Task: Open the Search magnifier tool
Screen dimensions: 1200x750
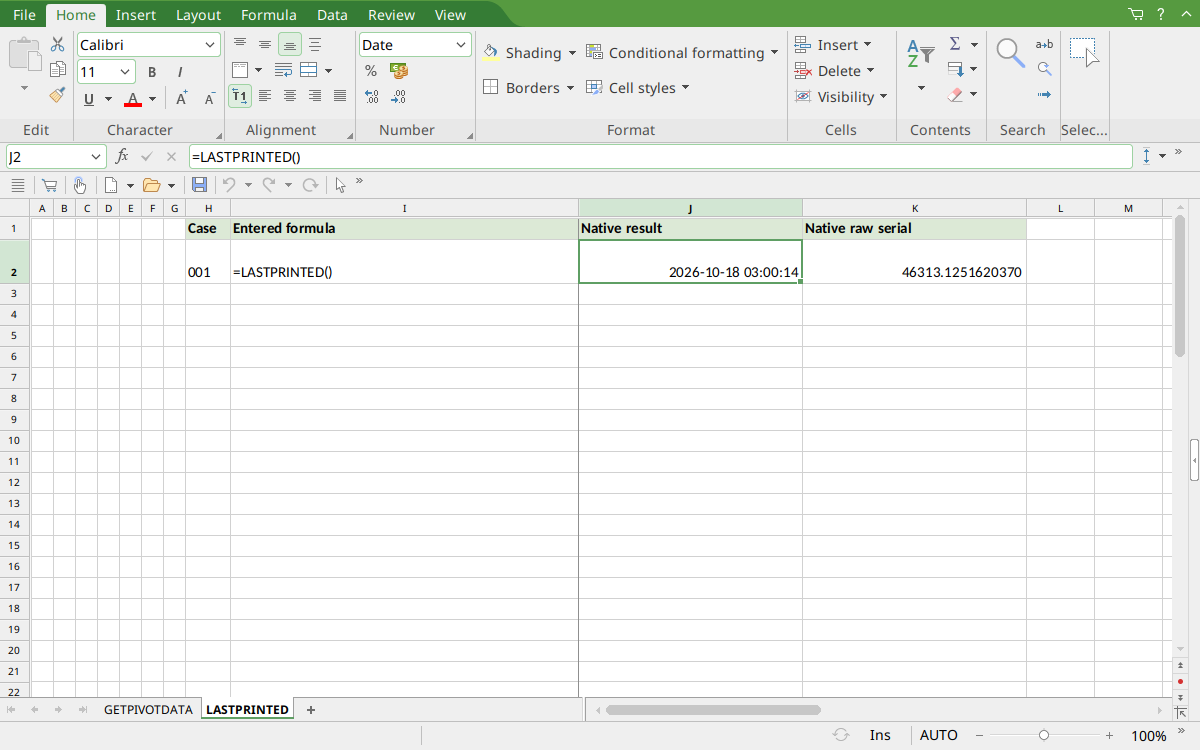Action: point(1011,53)
